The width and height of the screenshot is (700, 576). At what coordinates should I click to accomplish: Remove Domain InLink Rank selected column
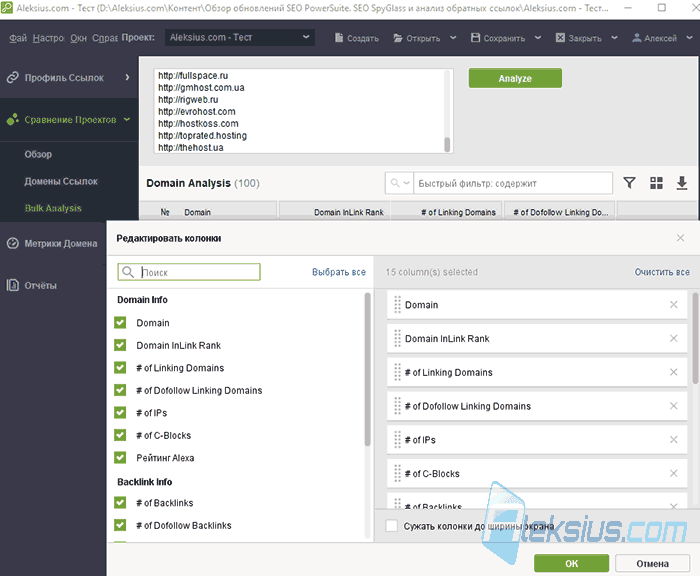click(674, 338)
